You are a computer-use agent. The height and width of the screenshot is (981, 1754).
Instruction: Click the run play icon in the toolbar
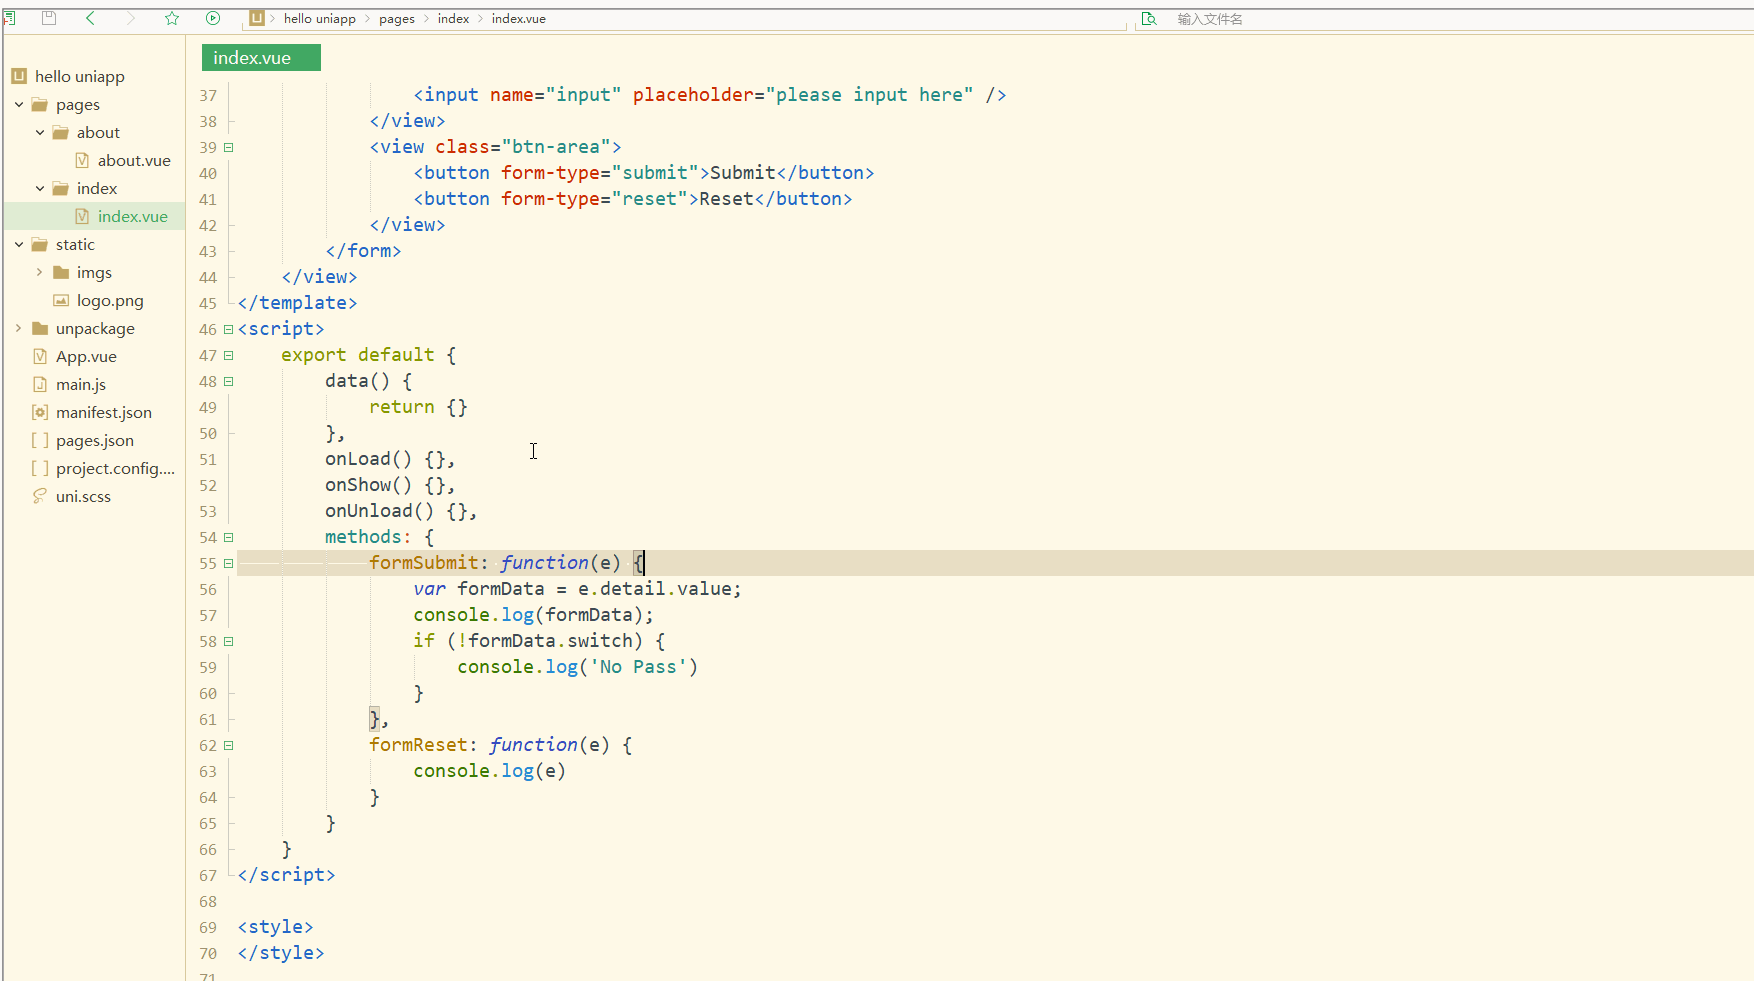coord(213,18)
